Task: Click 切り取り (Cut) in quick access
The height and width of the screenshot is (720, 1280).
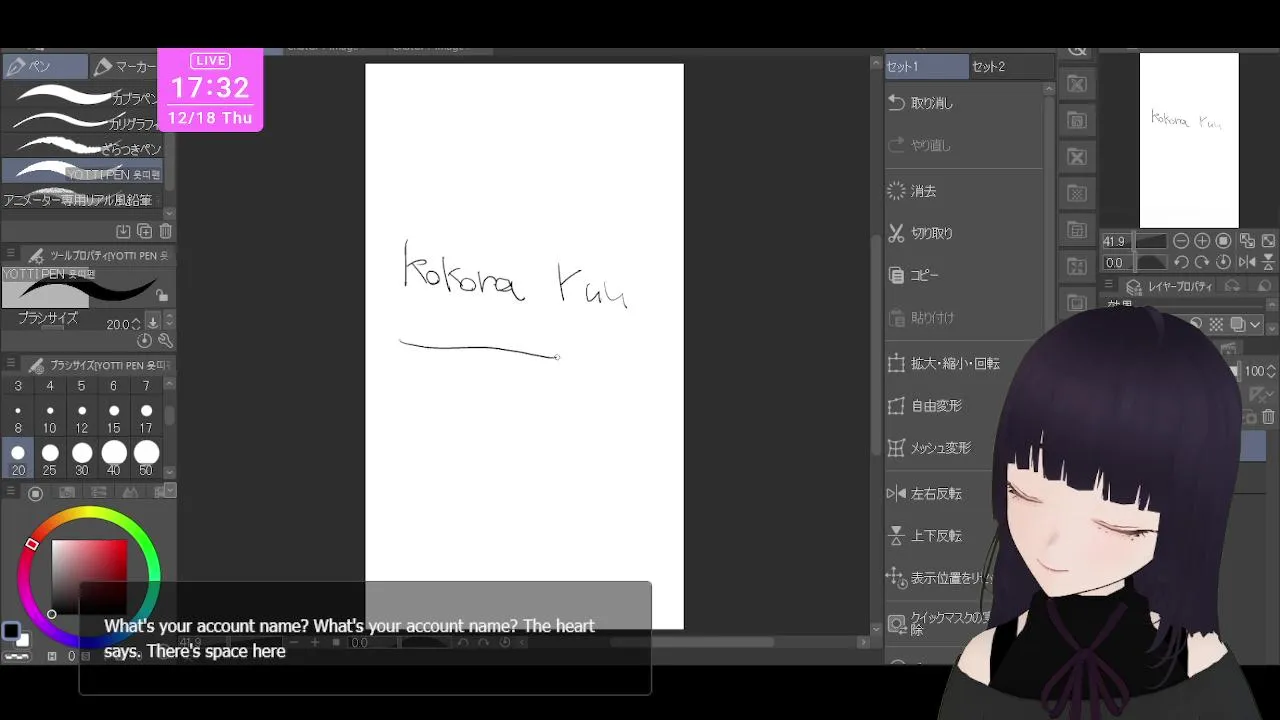Action: click(x=963, y=233)
